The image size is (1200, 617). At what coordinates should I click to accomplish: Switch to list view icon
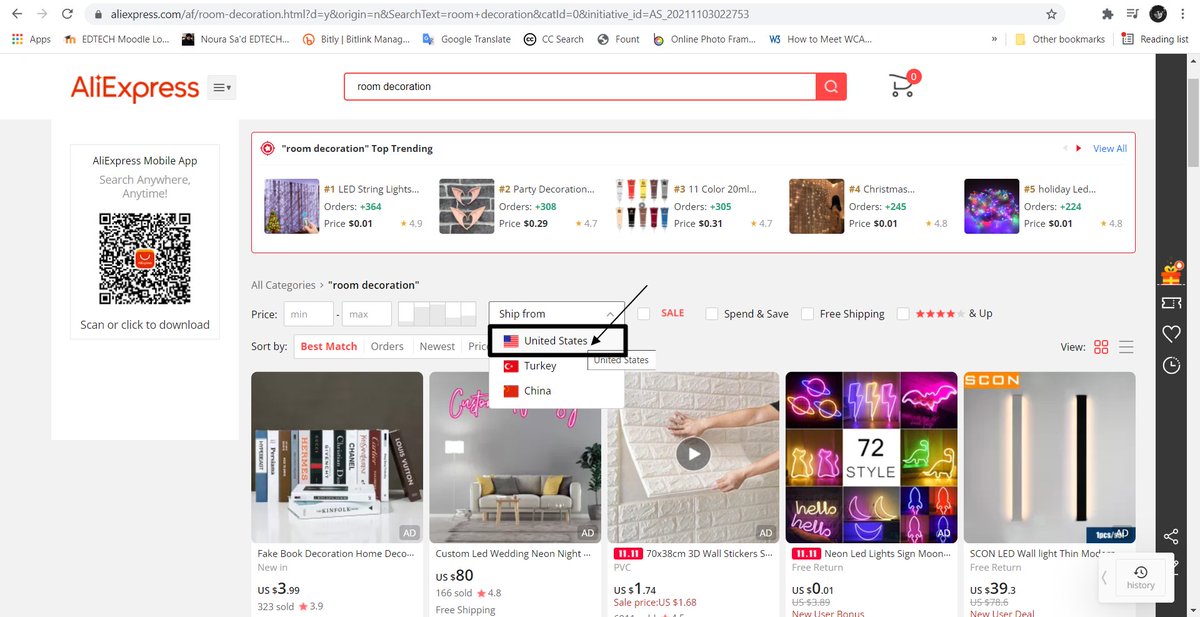tap(1126, 347)
